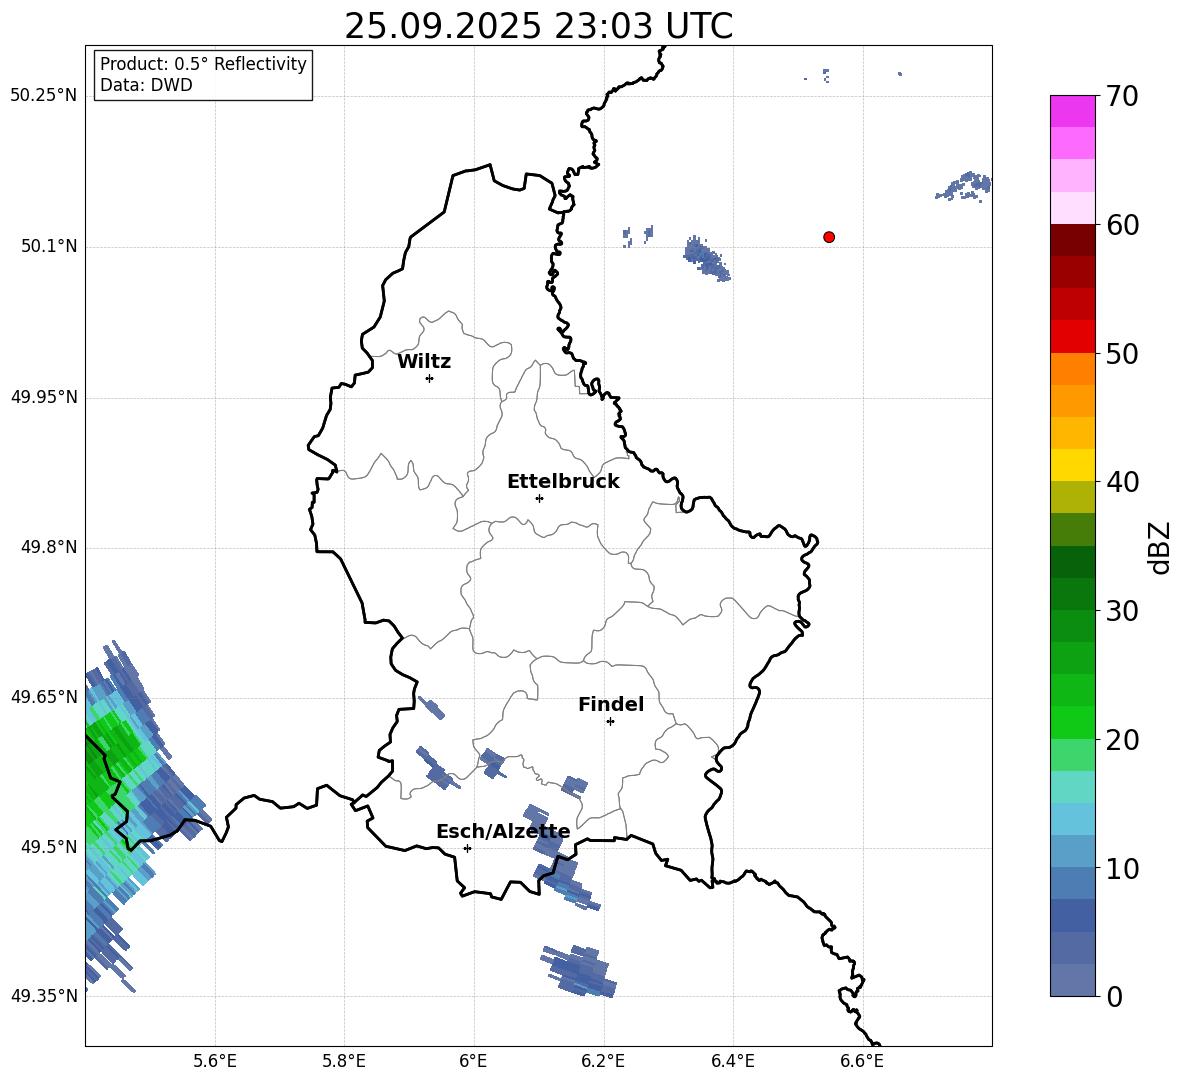This screenshot has height=1081, width=1184.
Task: Click the 49.5°N latitude label
Action: click(48, 847)
